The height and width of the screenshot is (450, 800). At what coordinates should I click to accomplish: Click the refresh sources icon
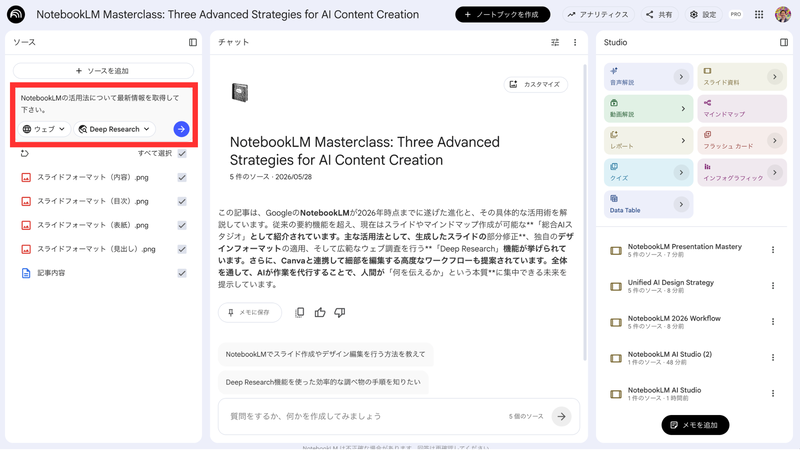click(24, 153)
